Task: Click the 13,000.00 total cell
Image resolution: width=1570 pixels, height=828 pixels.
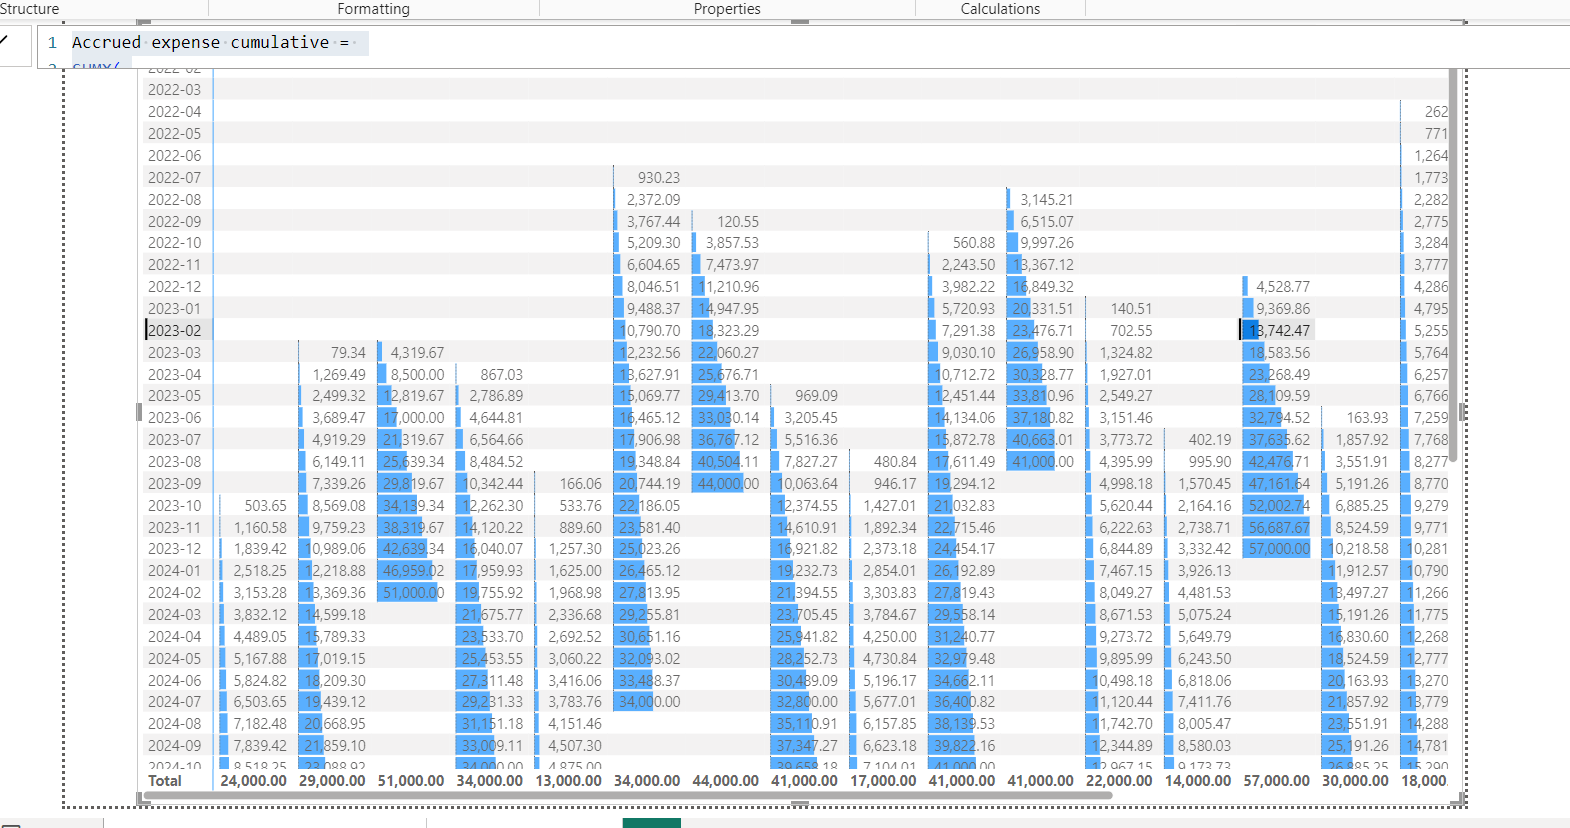Action: click(568, 781)
